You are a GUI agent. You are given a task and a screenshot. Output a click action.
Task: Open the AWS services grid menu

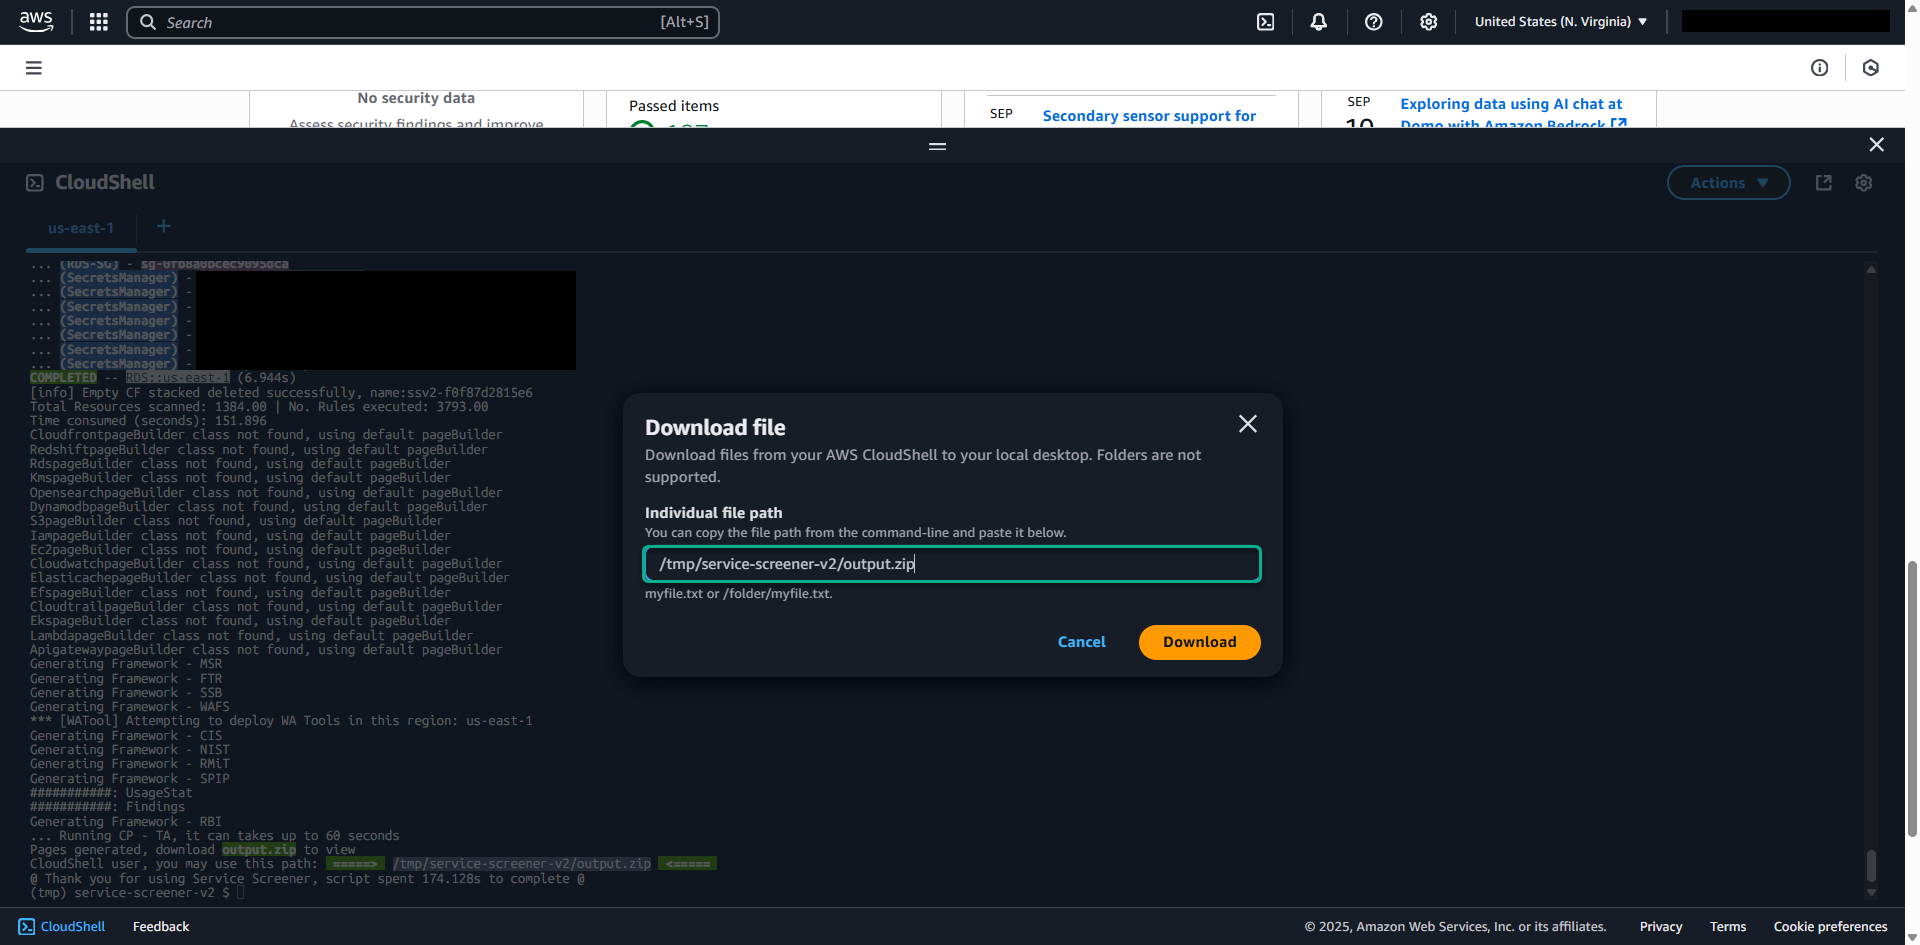[x=98, y=22]
